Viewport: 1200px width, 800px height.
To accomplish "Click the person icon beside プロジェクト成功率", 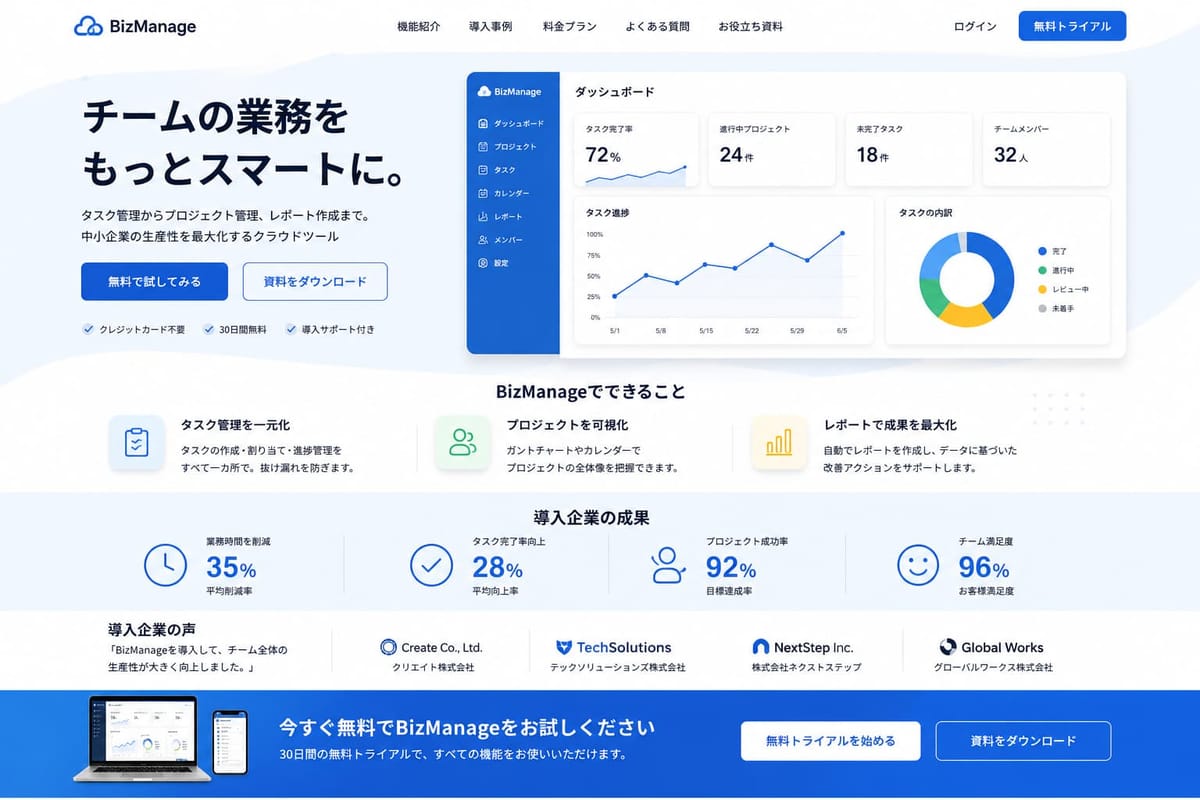I will [667, 565].
